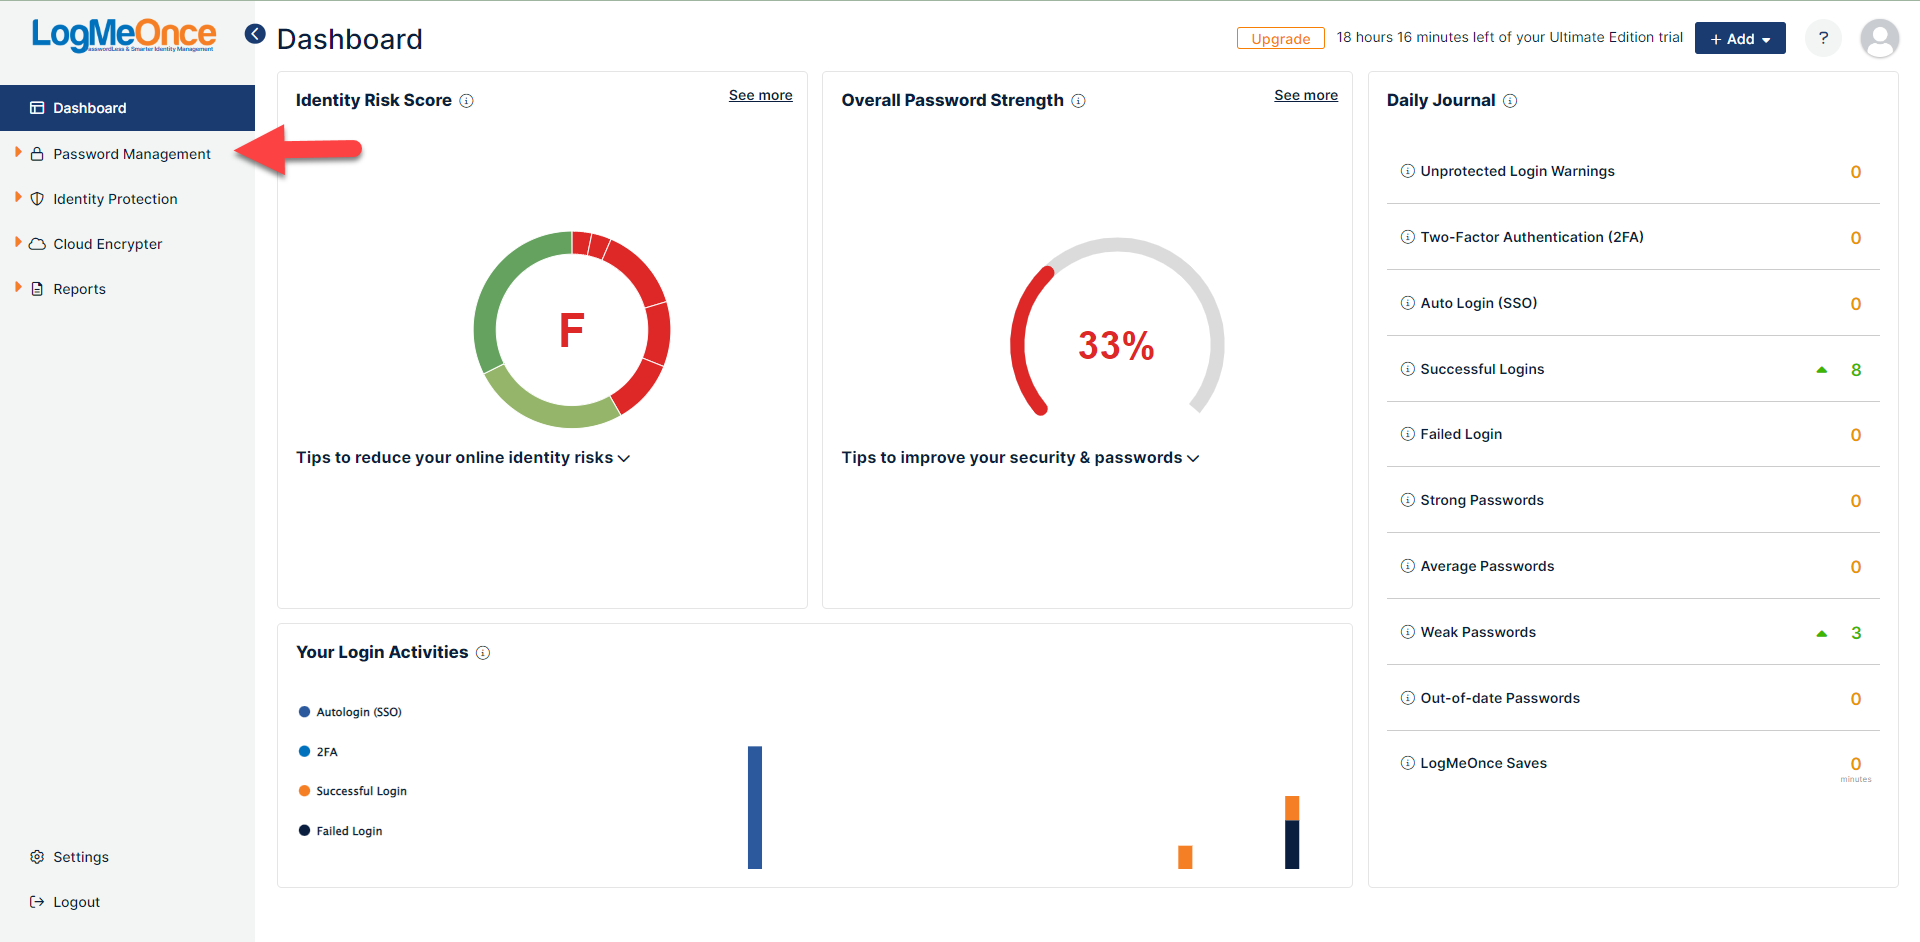The image size is (1920, 942).
Task: Click the Auto Login (SSO) label
Action: tap(1479, 303)
